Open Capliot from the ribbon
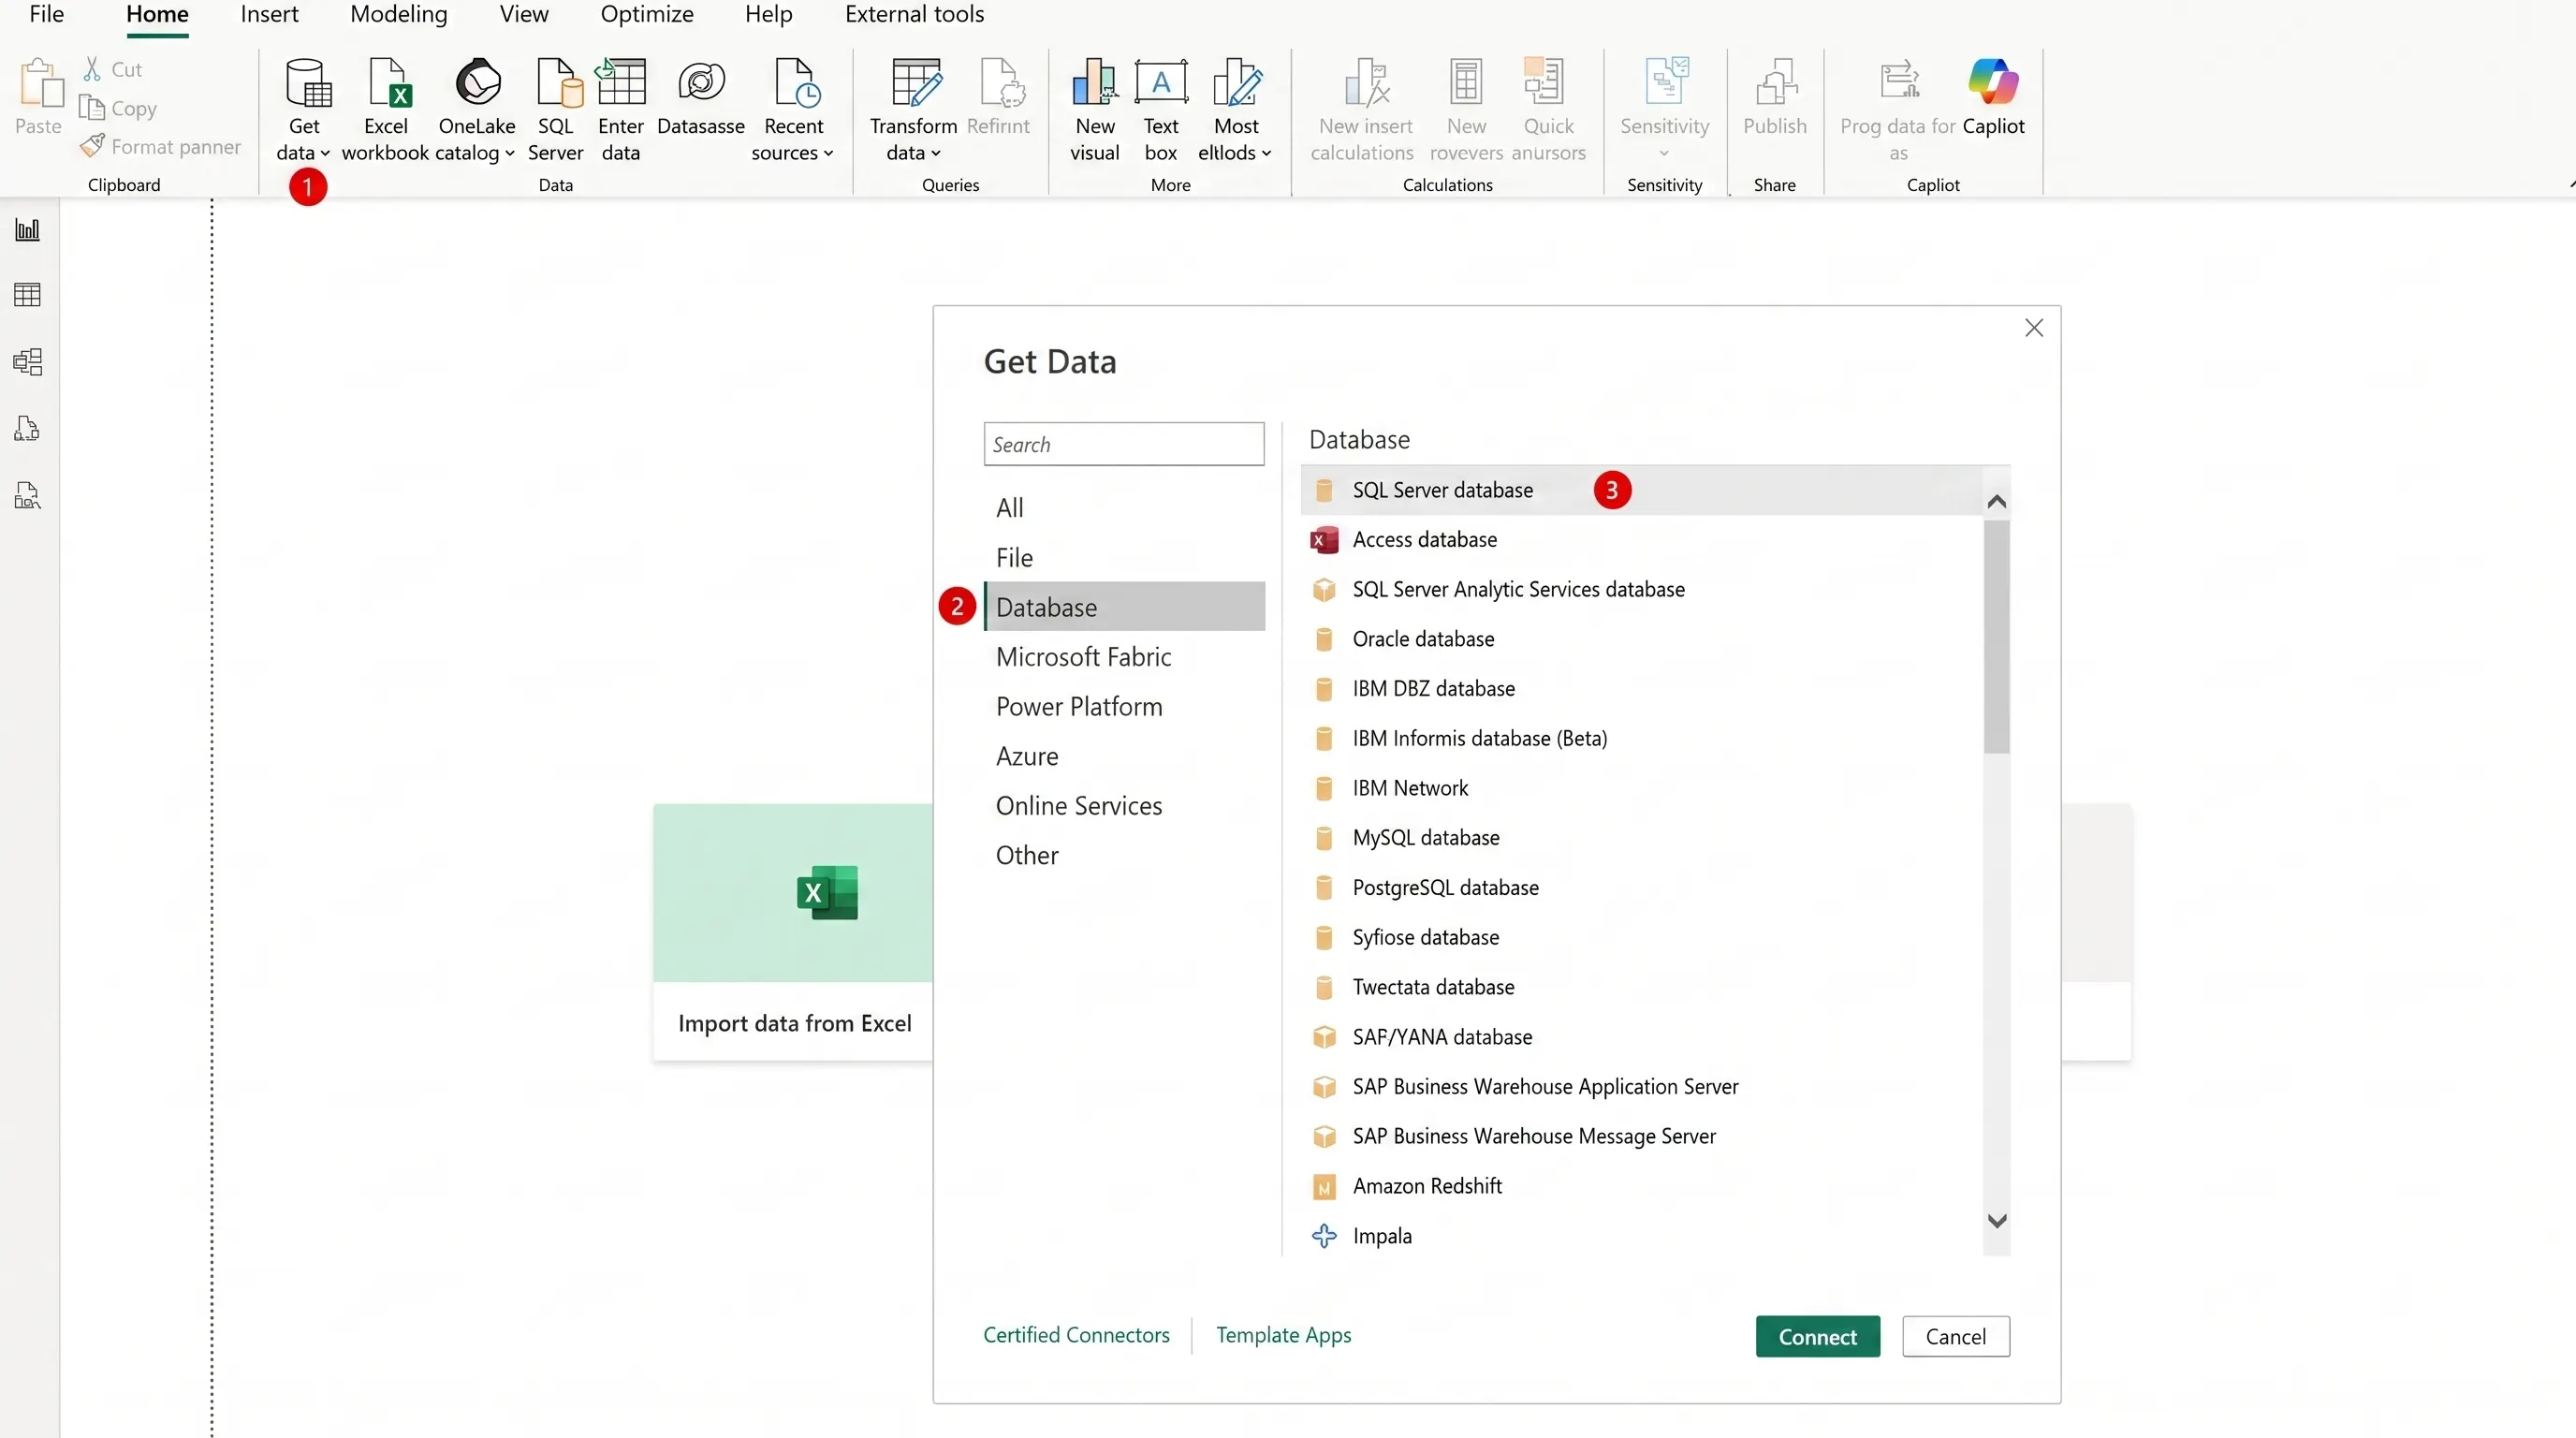This screenshot has height=1438, width=2576. tap(1994, 98)
